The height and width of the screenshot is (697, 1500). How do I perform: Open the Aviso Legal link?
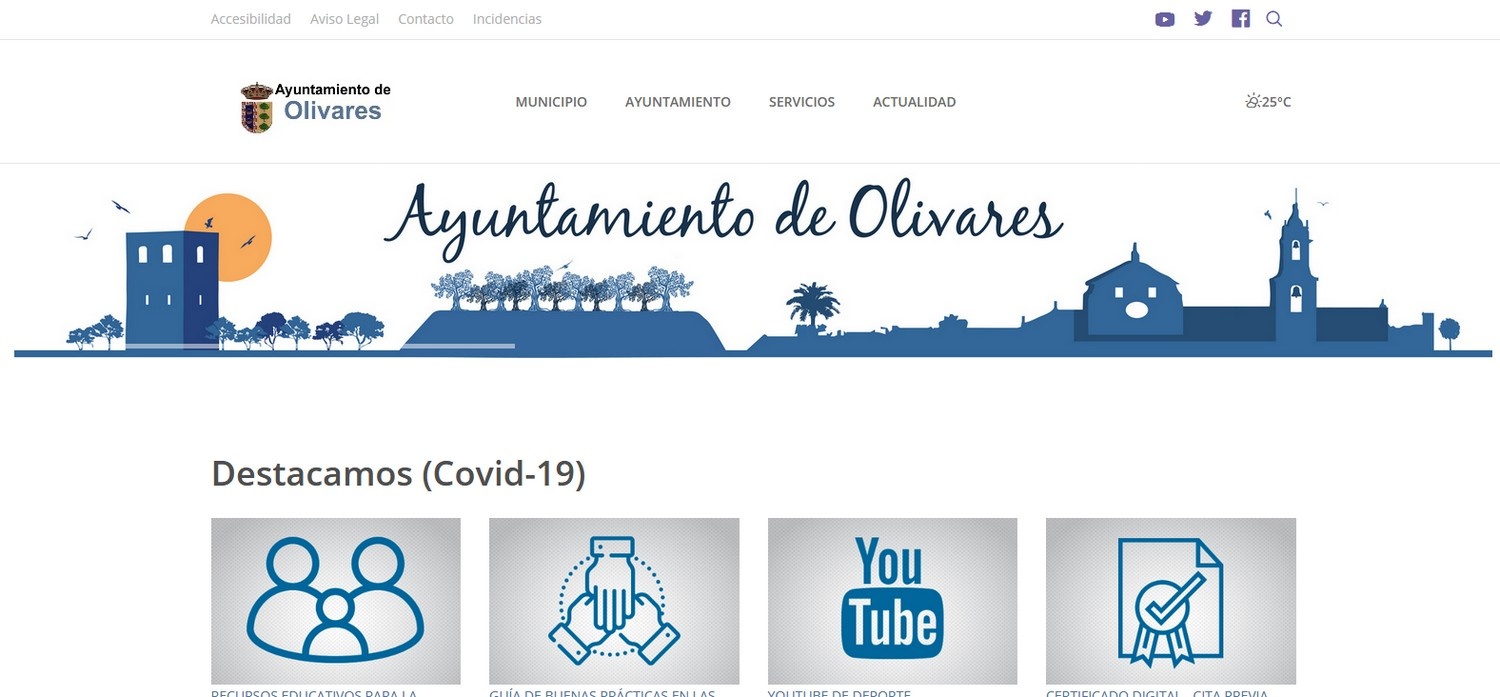coord(344,18)
